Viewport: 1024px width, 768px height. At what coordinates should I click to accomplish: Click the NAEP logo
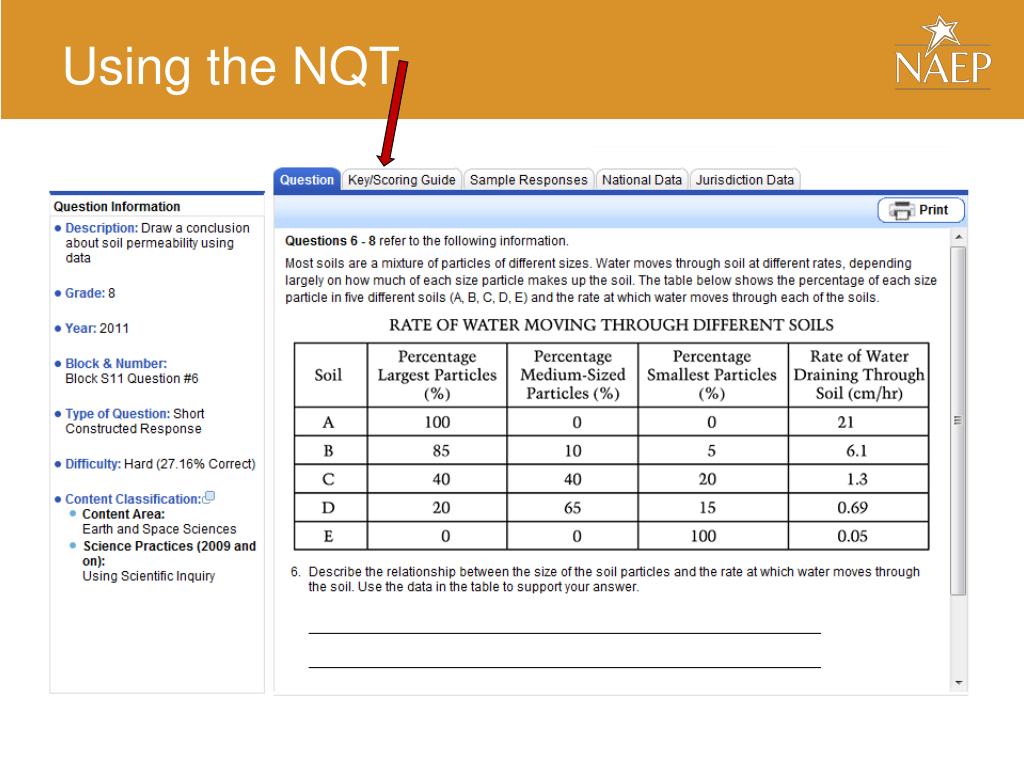[942, 54]
